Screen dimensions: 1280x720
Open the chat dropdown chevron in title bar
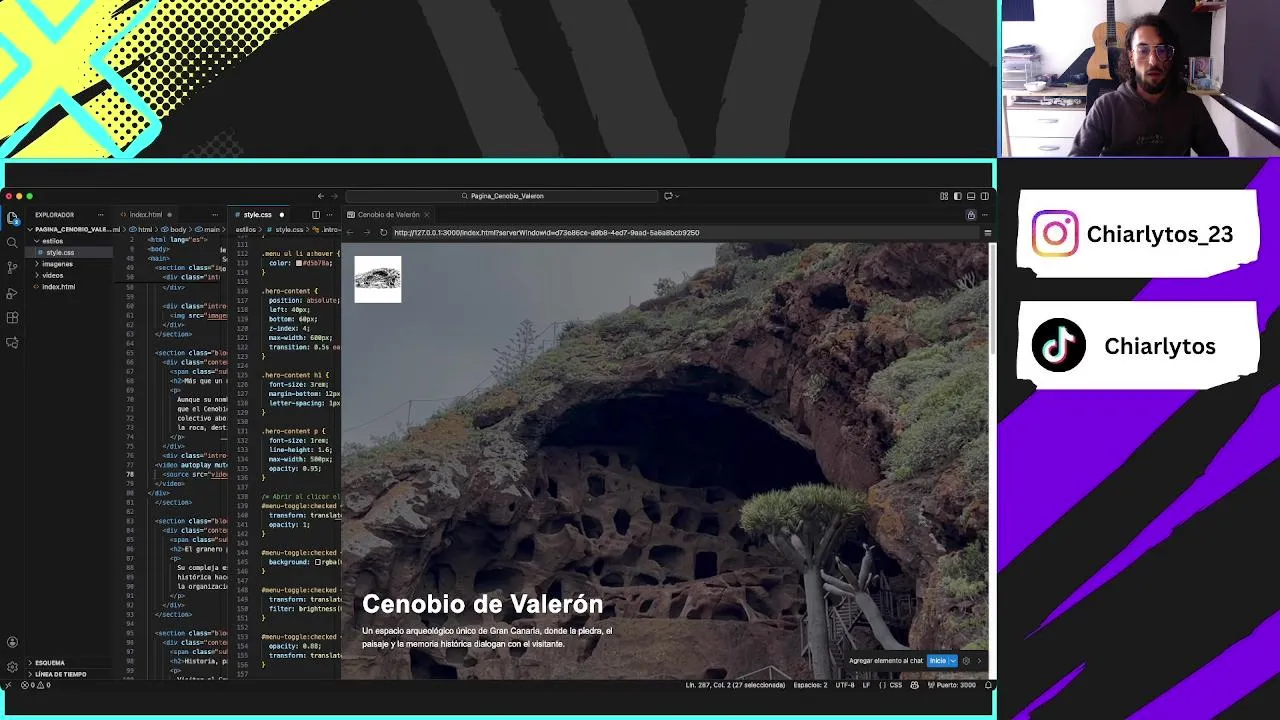(x=678, y=196)
